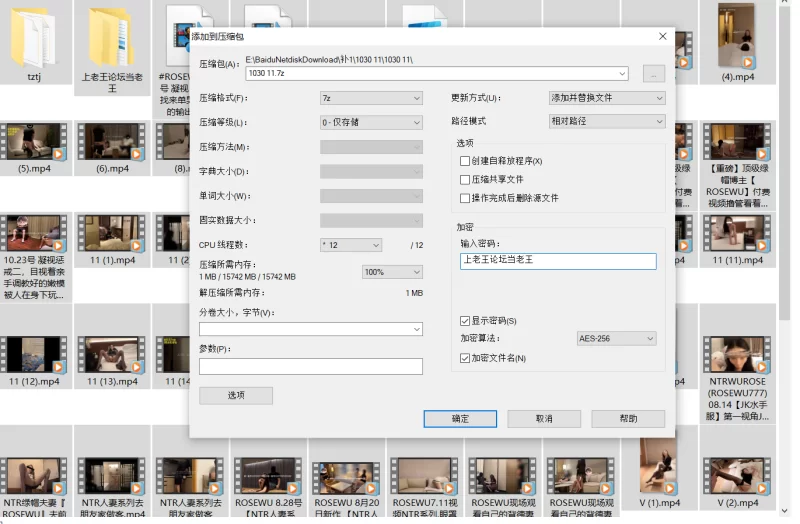This screenshot has height=524, width=800.
Task: Toggle the 显示密码 checkbox
Action: pyautogui.click(x=464, y=321)
